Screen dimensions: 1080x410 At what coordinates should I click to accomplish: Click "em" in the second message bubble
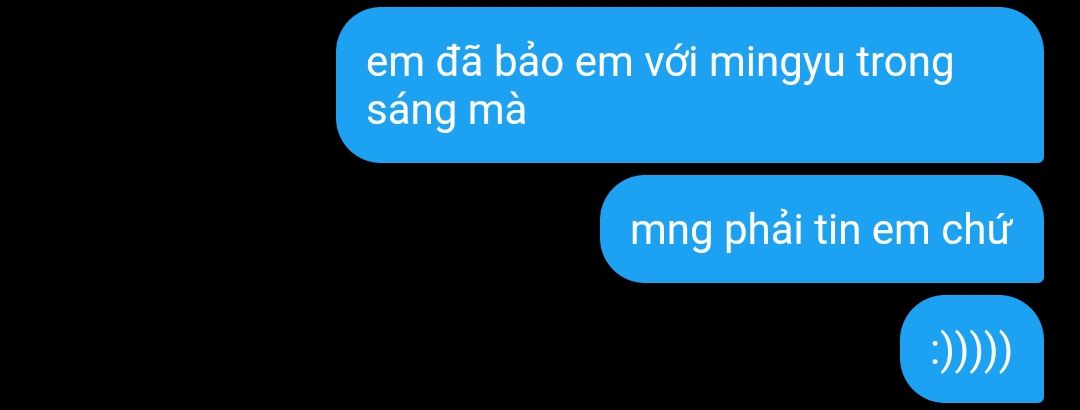point(901,233)
